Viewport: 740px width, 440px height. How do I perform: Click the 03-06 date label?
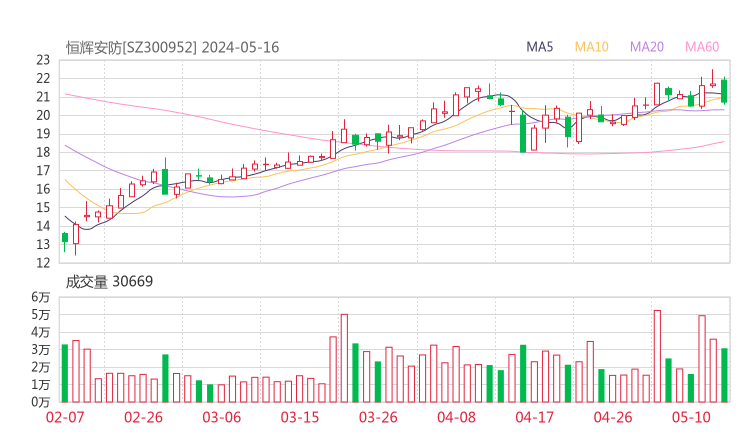pyautogui.click(x=222, y=417)
